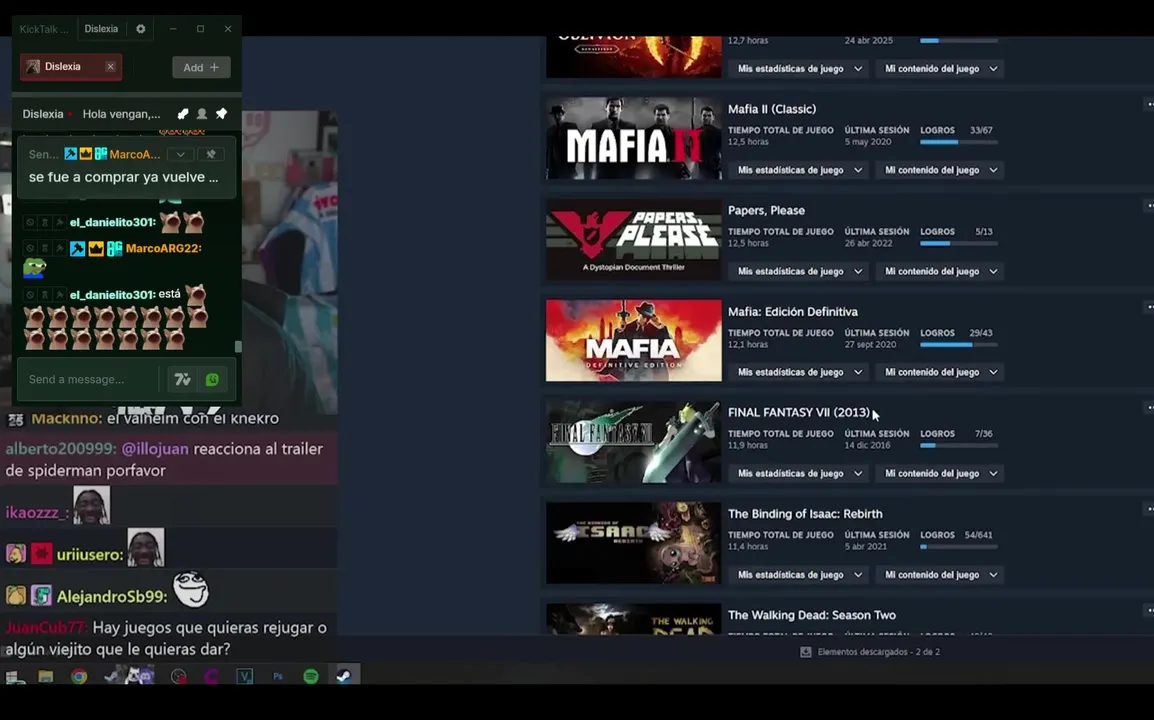
Task: Open File Explorer from the taskbar
Action: 46,676
